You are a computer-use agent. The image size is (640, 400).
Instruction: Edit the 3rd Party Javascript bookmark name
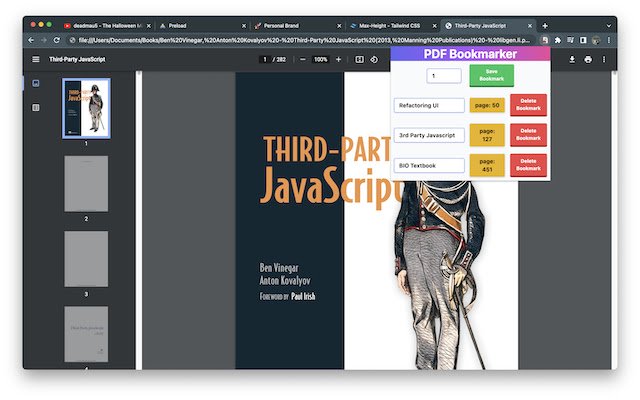429,135
